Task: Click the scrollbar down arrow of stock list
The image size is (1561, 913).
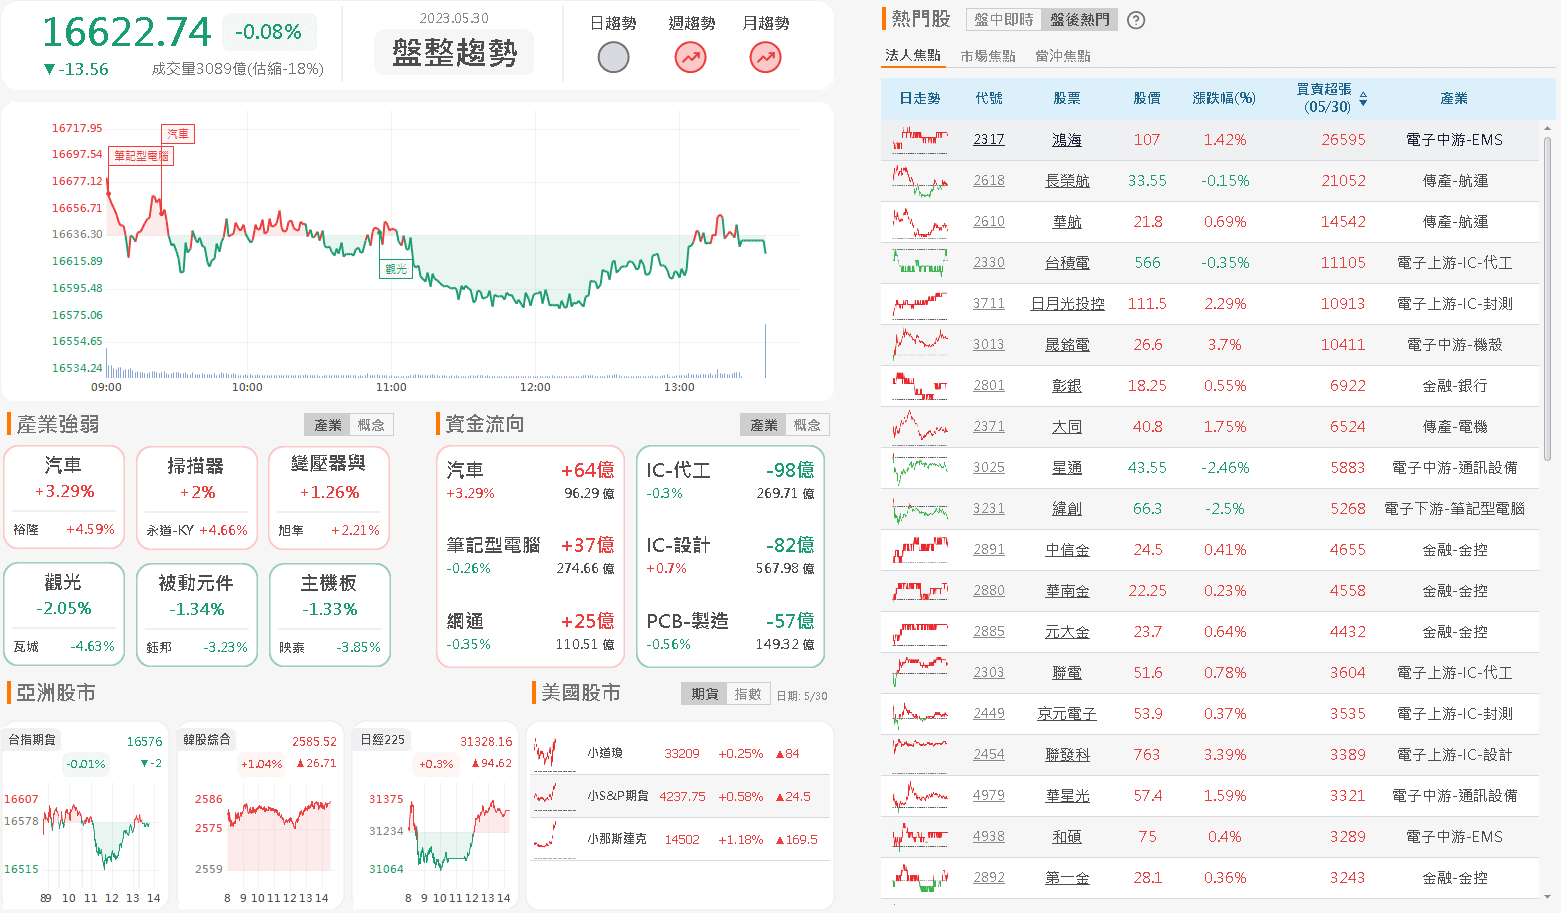Action: coord(1547,898)
